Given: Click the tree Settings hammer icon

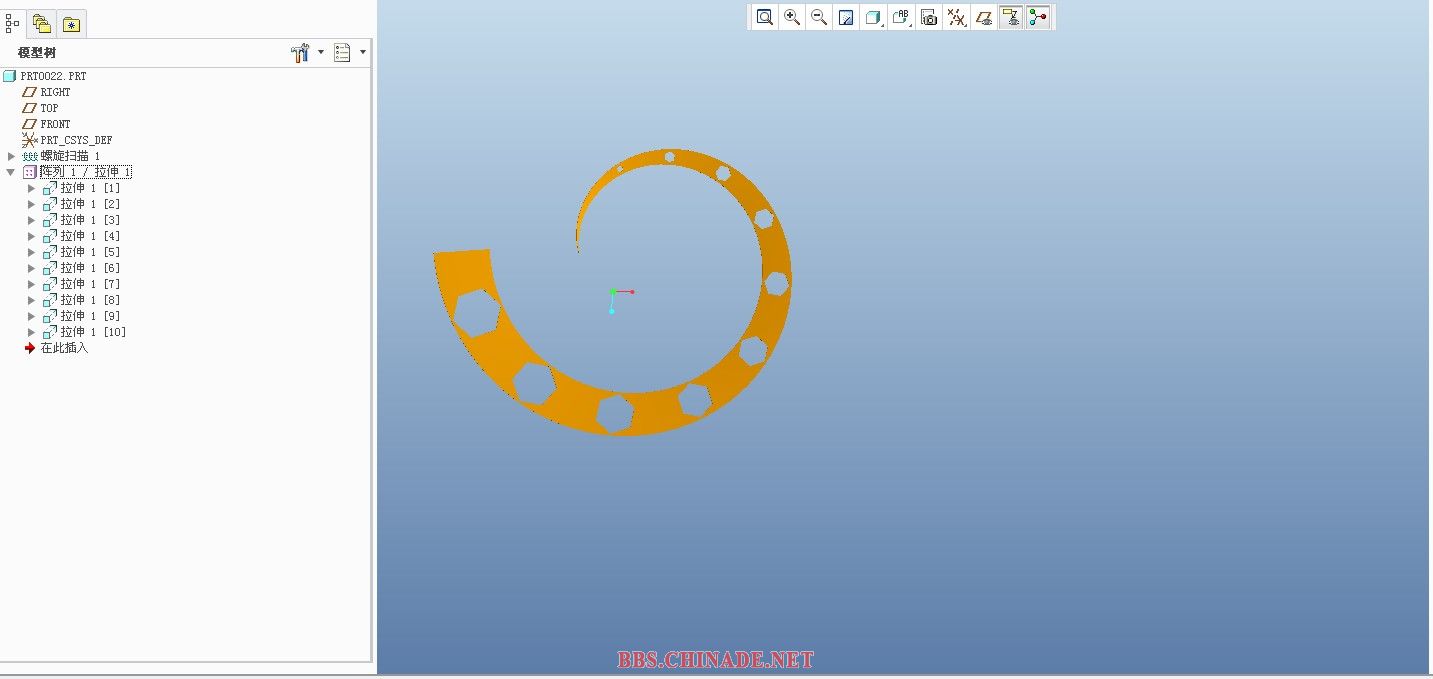Looking at the screenshot, I should tap(300, 53).
